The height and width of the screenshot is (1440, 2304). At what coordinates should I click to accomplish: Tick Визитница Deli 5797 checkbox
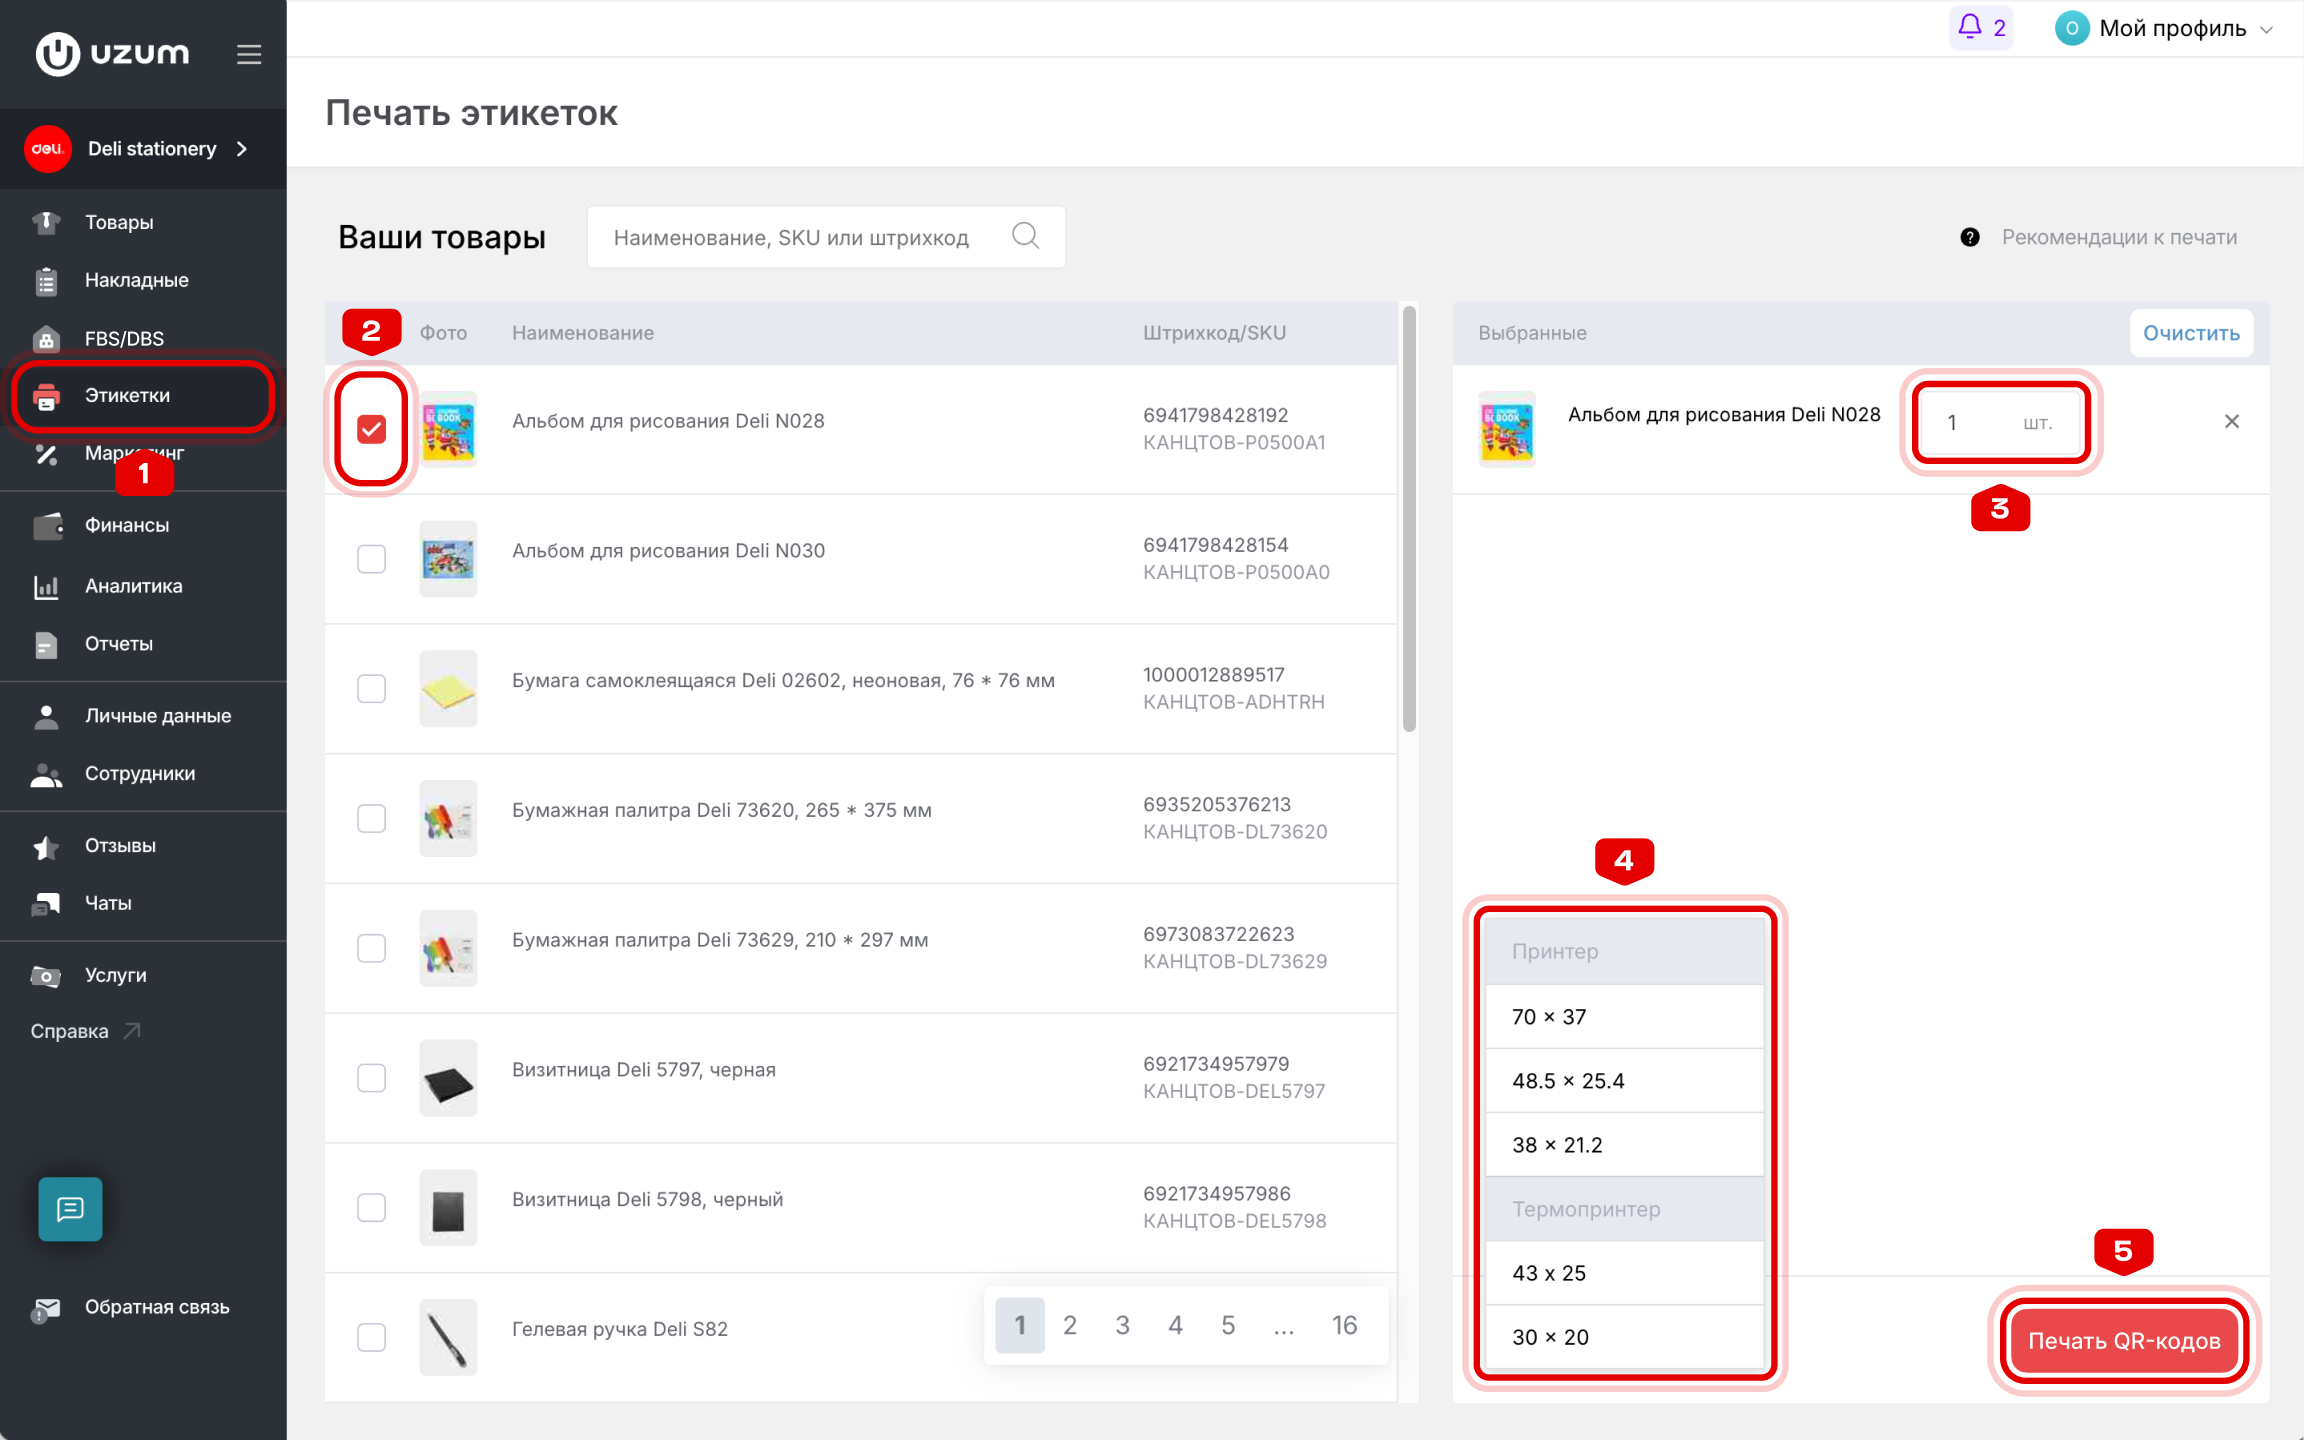coord(371,1078)
